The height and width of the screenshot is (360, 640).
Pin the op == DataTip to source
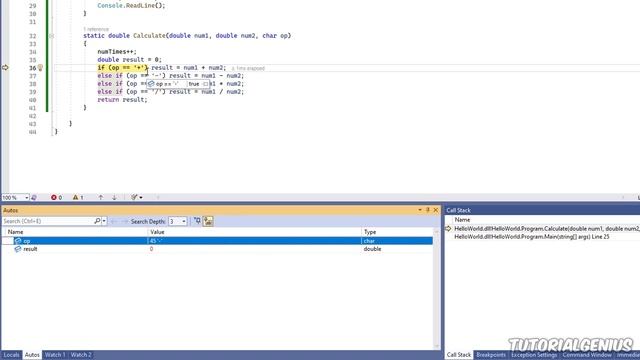[x=205, y=84]
